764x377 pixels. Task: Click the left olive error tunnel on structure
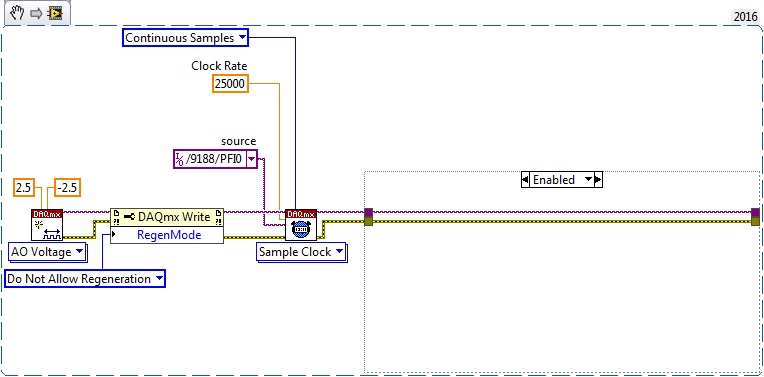368,221
